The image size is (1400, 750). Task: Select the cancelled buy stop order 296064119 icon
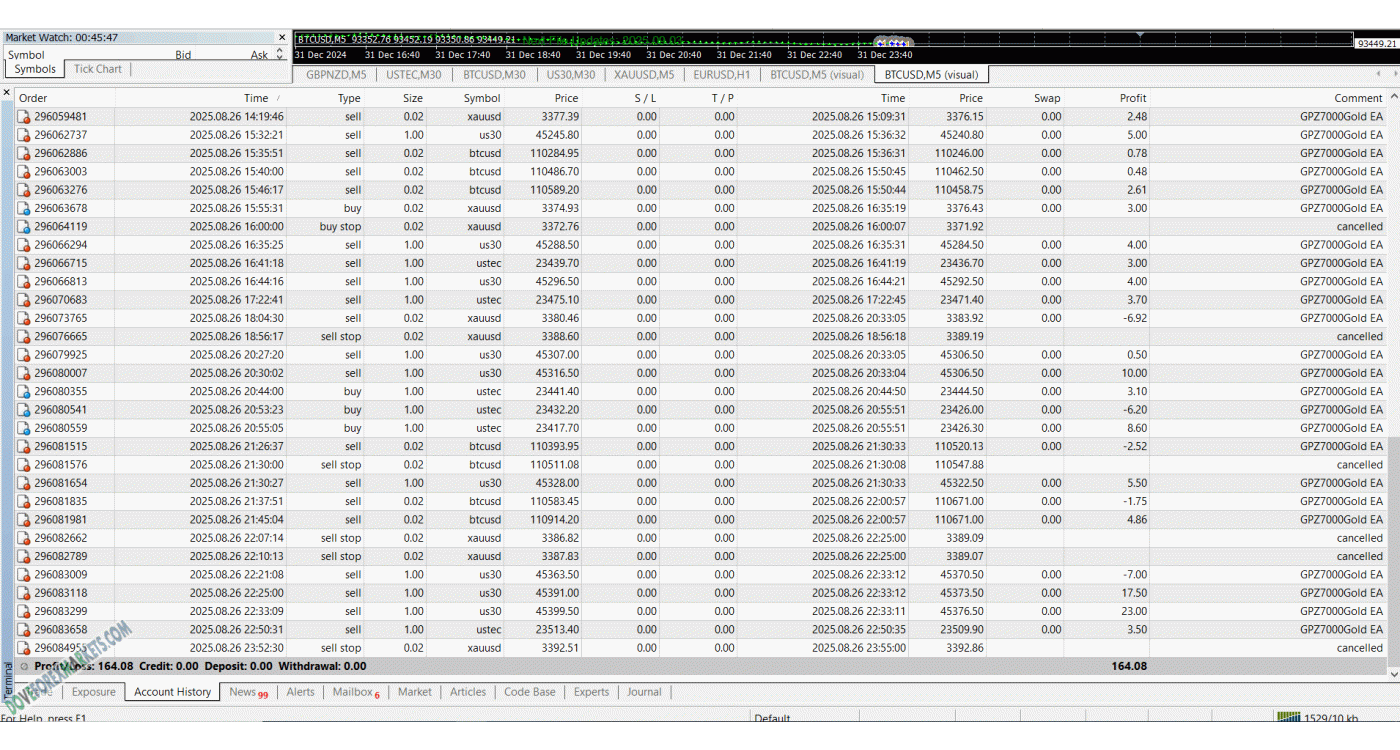tap(24, 227)
